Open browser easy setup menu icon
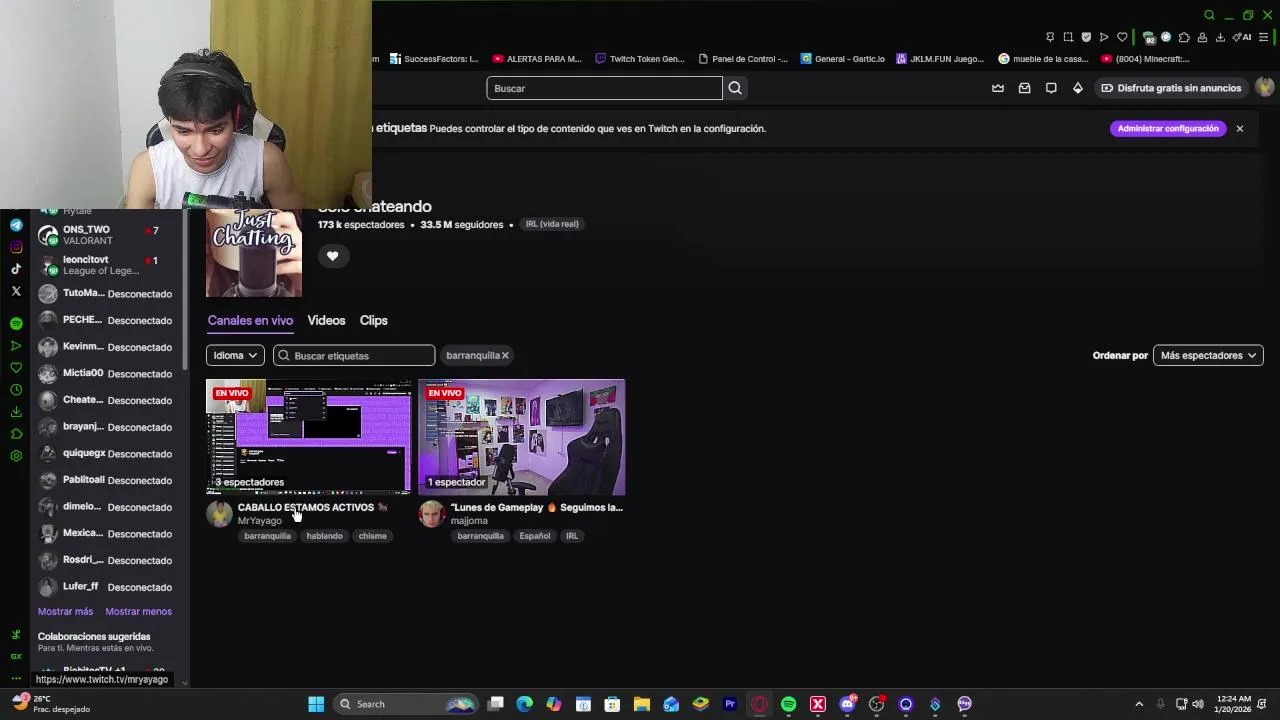Viewport: 1280px width, 720px height. point(1264,37)
